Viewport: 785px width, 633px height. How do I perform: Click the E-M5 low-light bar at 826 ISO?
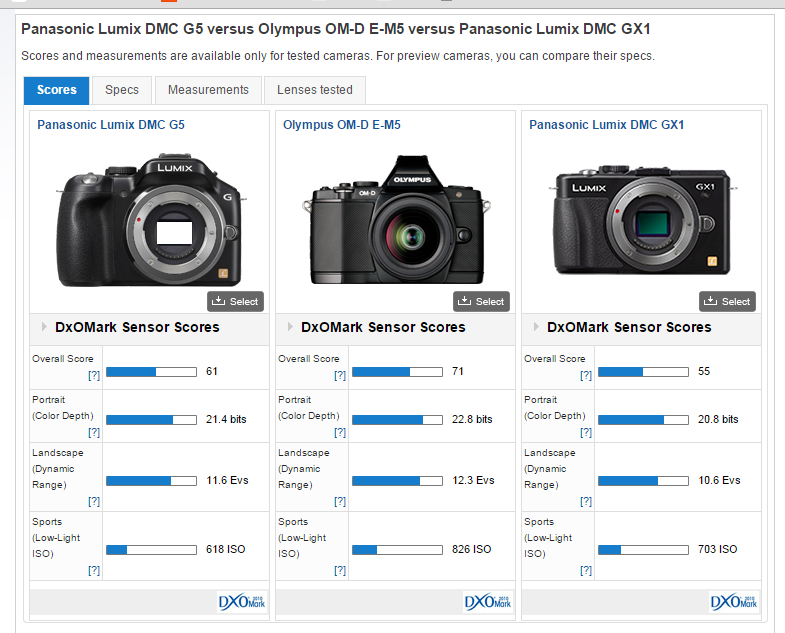coord(398,550)
